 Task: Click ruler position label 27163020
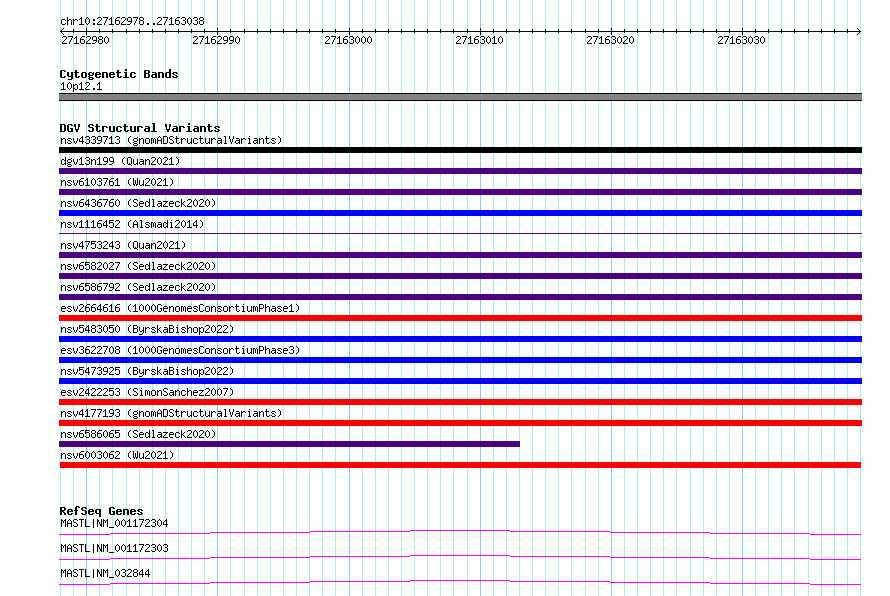click(610, 40)
